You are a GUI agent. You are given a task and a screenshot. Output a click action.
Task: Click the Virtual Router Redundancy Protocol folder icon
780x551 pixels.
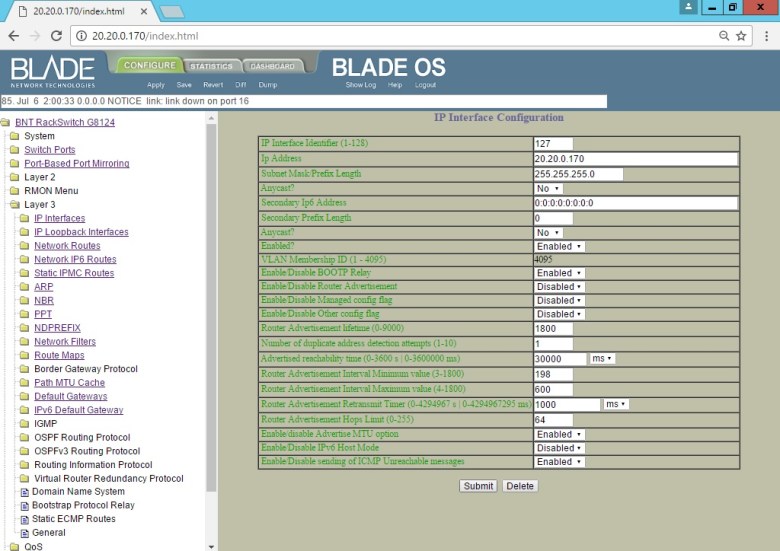point(24,478)
